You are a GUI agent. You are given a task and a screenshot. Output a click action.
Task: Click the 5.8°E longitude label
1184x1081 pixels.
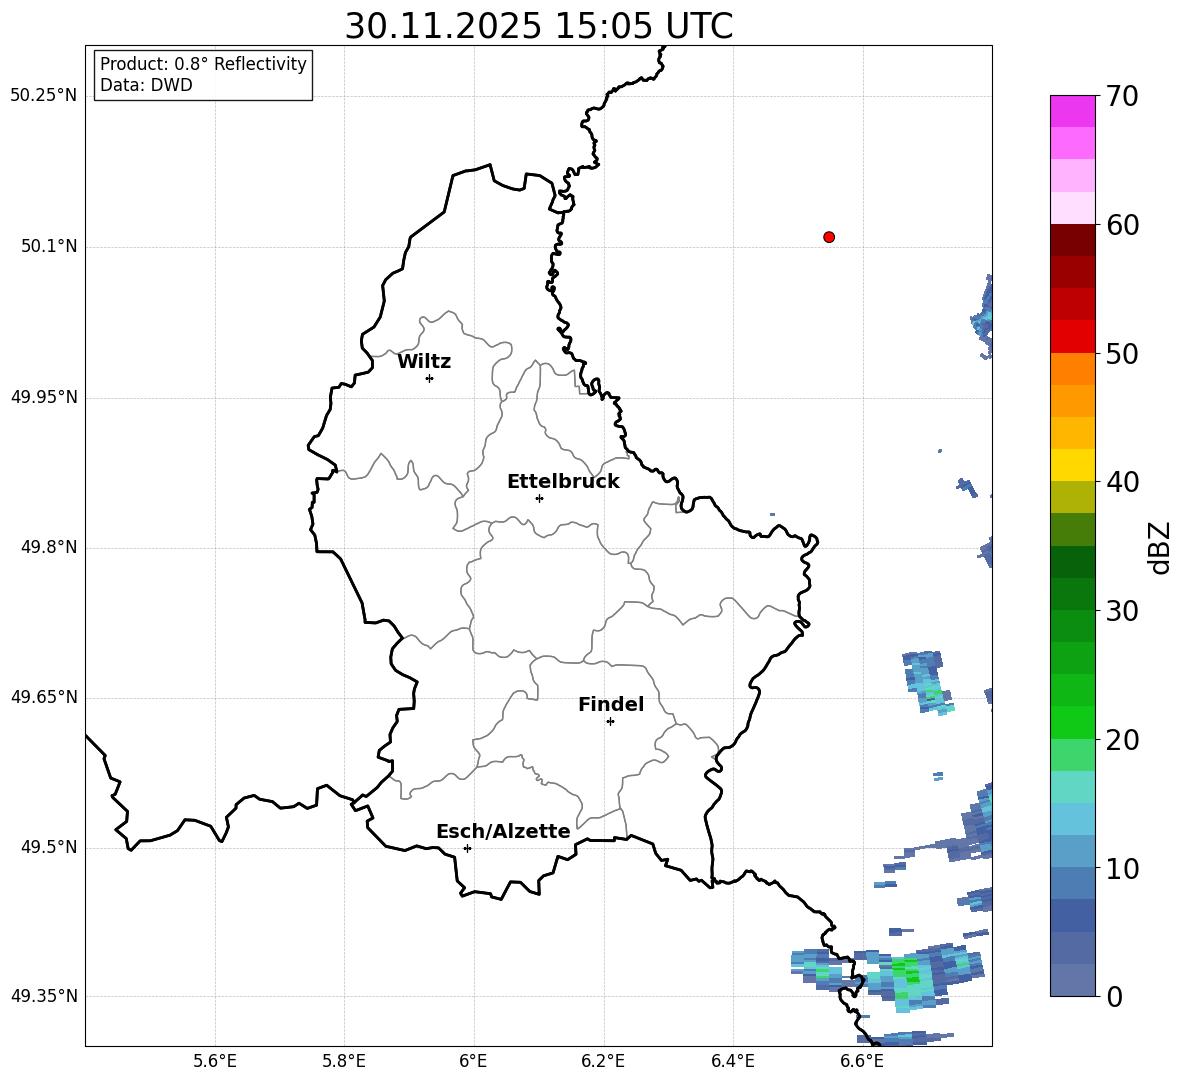[x=344, y=1061]
